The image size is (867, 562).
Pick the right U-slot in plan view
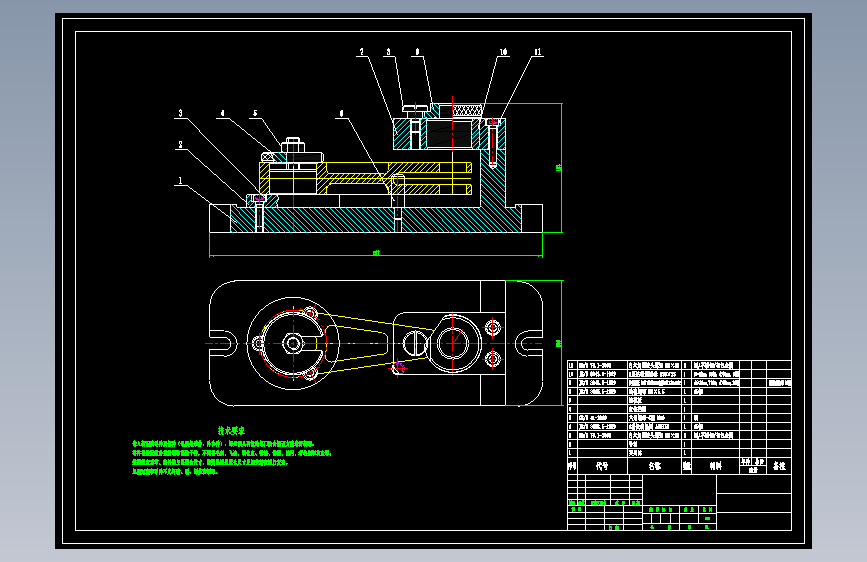point(529,343)
